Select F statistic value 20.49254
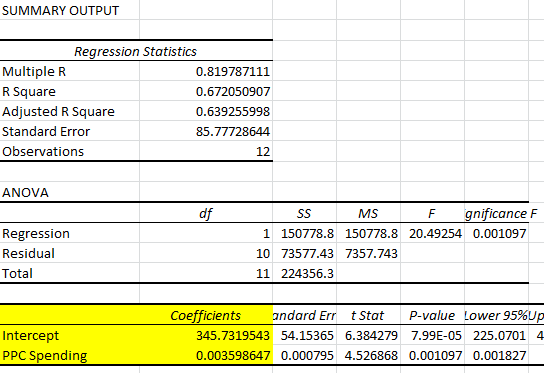 tap(432, 234)
